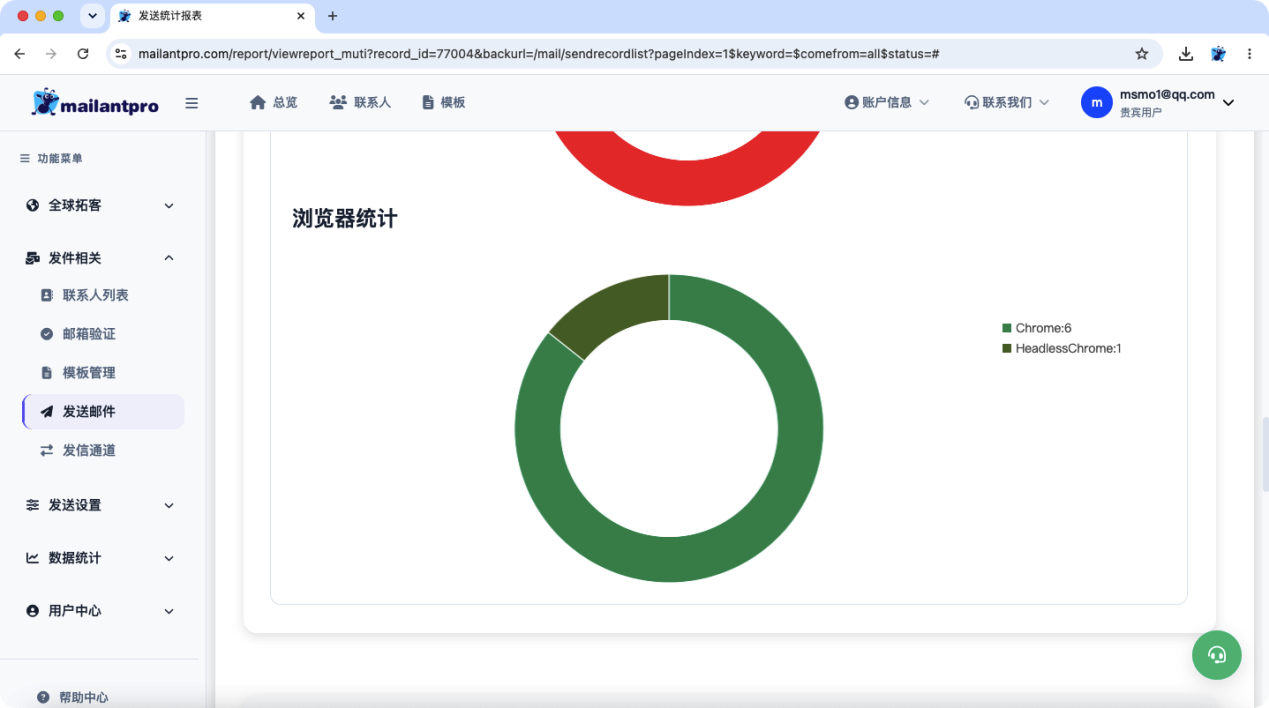Click the sliders icon beside 发送设置
Screen dimensions: 1269x708
[33, 505]
